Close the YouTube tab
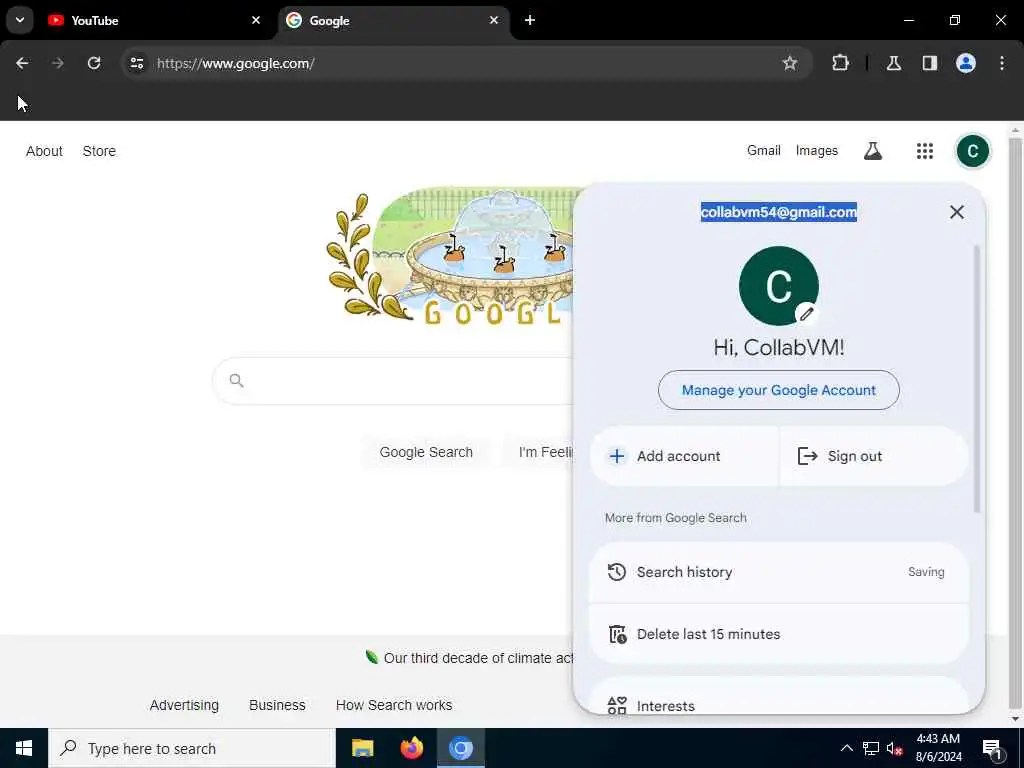Viewport: 1024px width, 768px height. click(255, 20)
